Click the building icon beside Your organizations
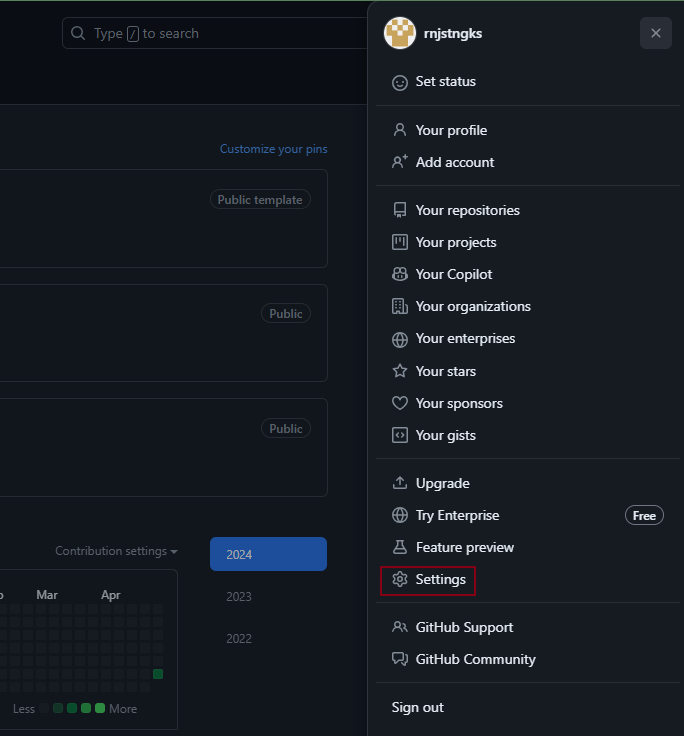Viewport: 684px width, 736px height. click(400, 306)
